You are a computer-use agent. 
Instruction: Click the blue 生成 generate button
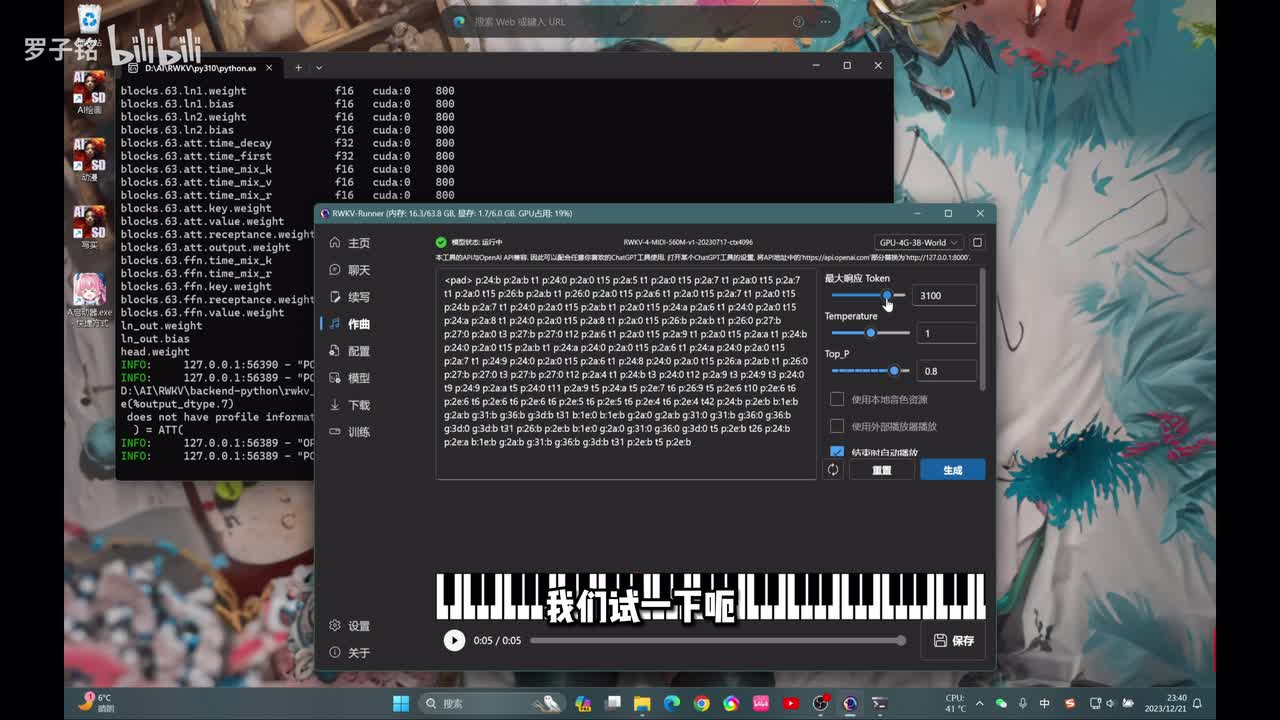(x=952, y=470)
